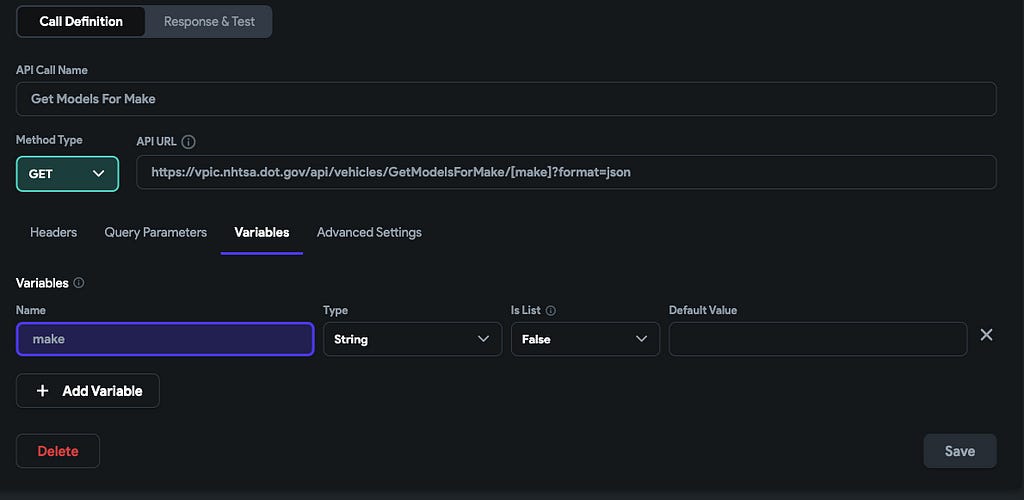
Task: Remove the make variable with X icon
Action: [986, 335]
